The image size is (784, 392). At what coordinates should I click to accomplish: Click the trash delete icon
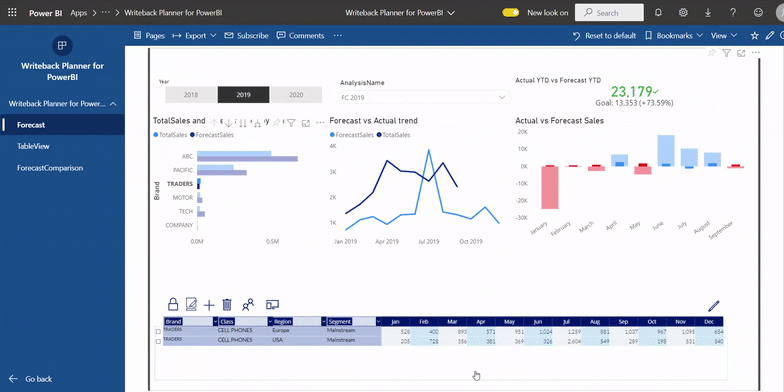click(x=227, y=304)
